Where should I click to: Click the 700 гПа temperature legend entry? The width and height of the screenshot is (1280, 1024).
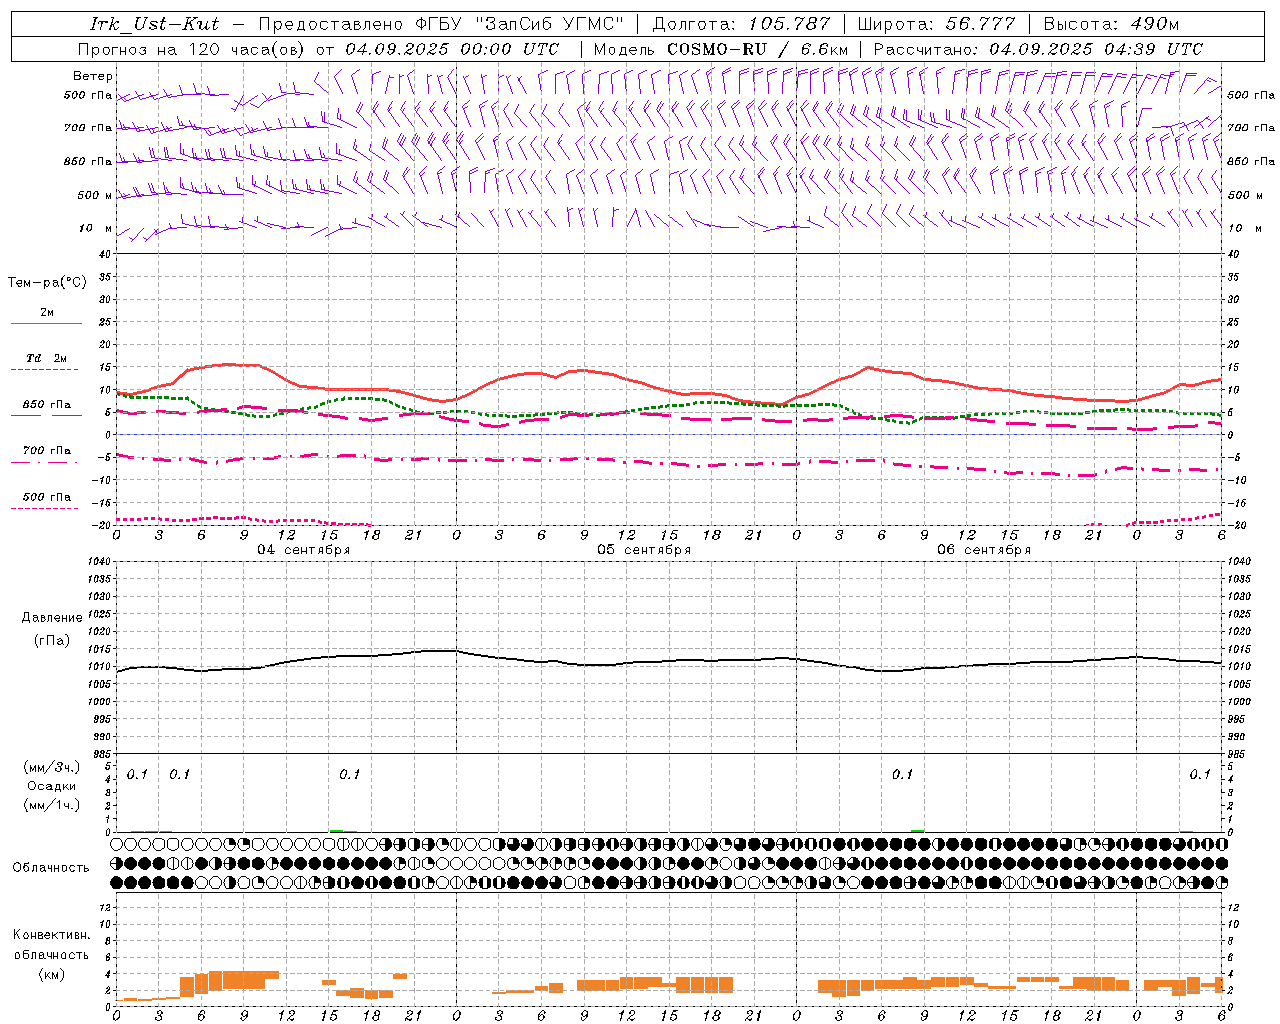pos(46,451)
